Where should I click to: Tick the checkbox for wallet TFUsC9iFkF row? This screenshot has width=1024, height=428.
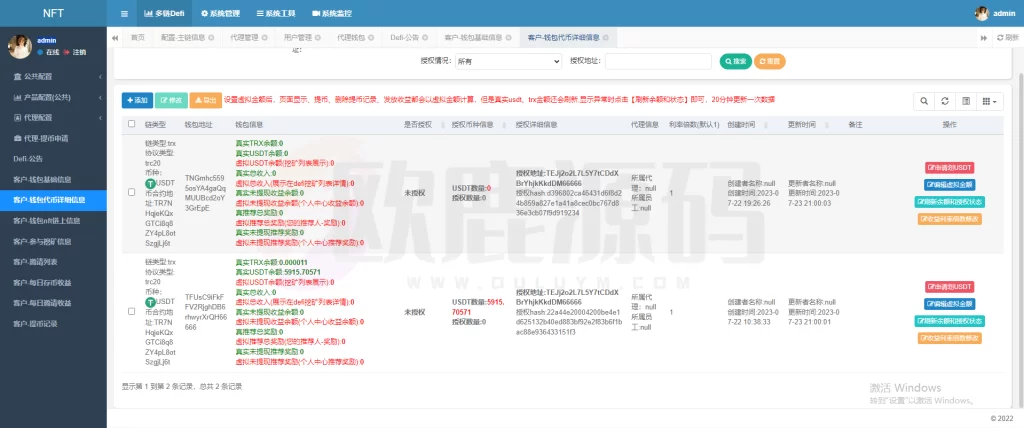[x=132, y=312]
